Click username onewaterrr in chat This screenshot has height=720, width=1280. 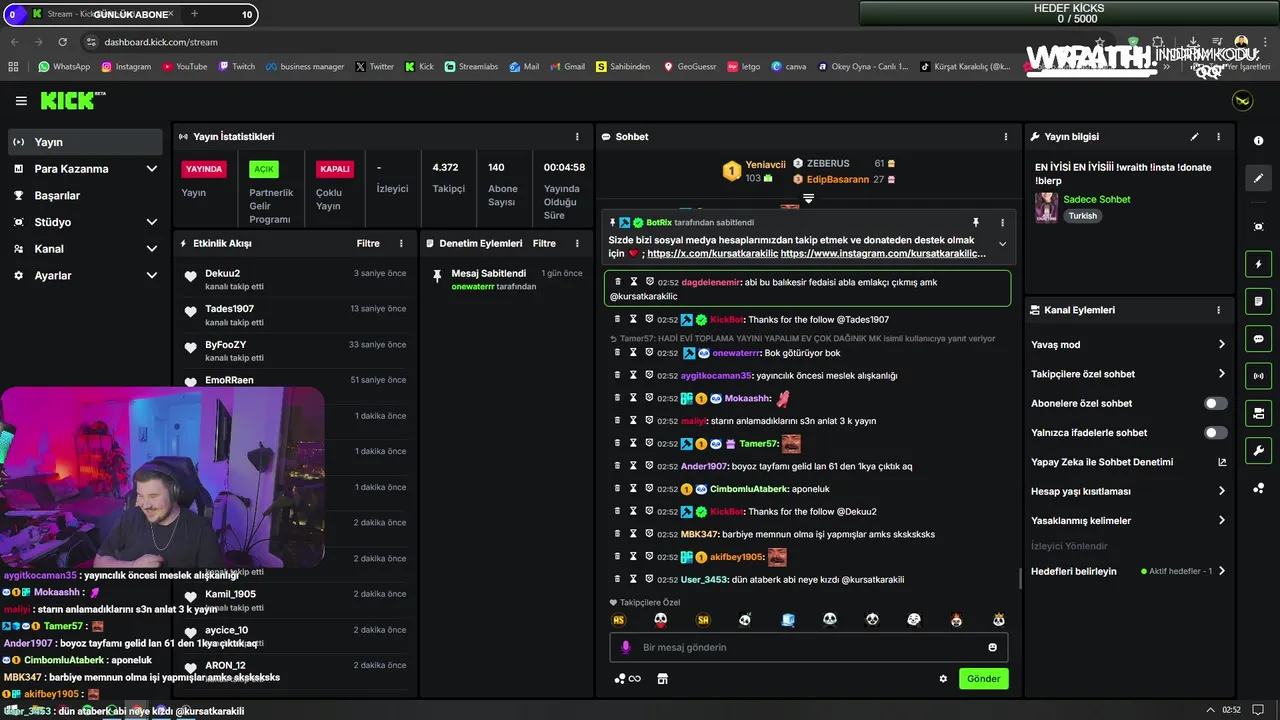(x=736, y=353)
